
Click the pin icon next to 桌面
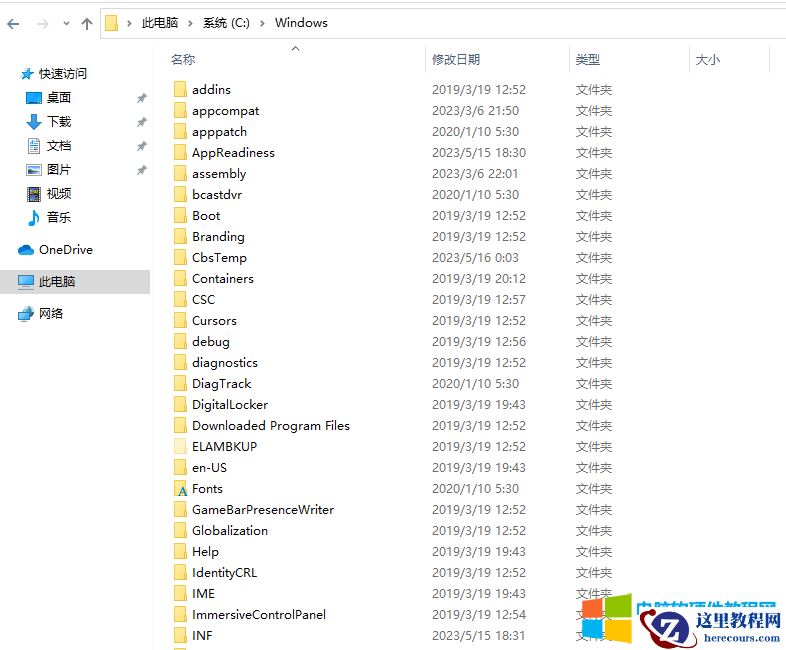click(142, 98)
